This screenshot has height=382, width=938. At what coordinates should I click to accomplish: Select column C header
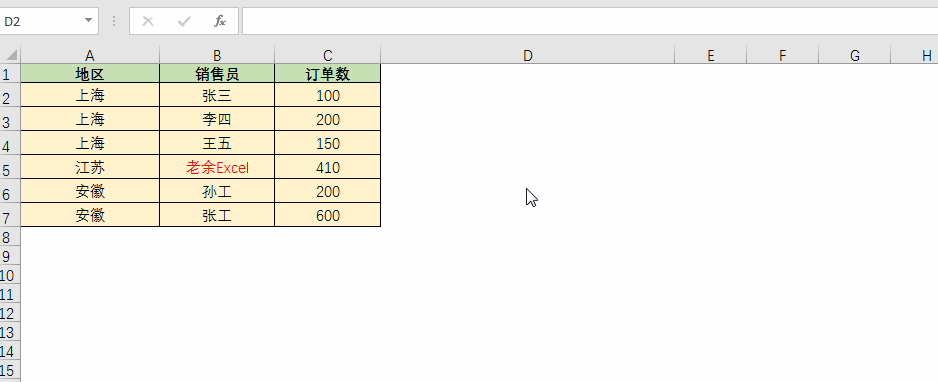click(328, 56)
